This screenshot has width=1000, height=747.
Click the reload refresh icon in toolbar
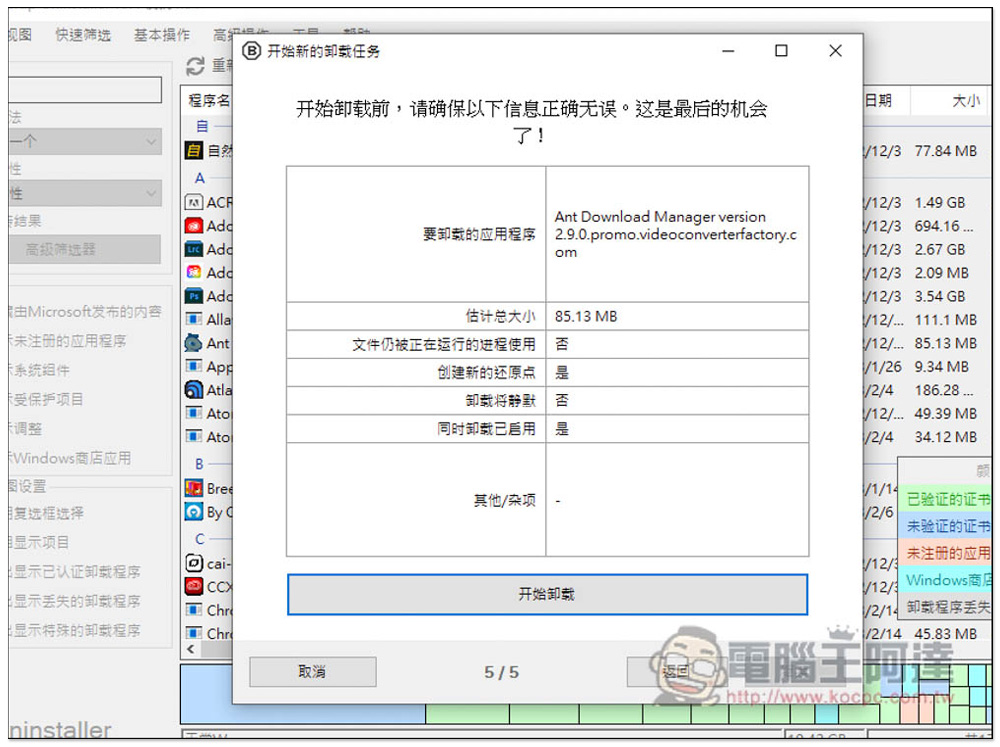[x=196, y=67]
